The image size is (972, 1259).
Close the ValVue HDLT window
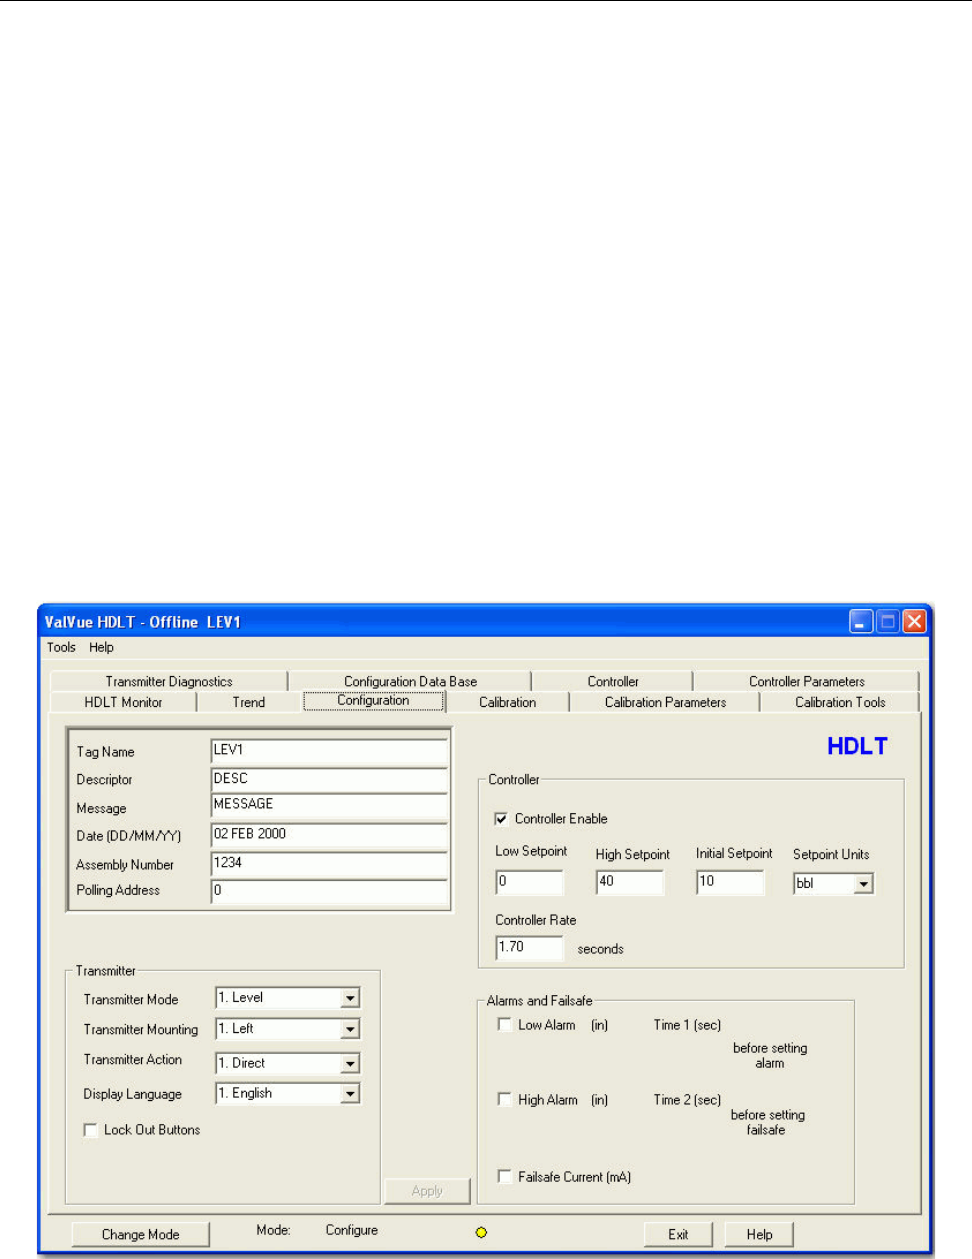coord(914,622)
